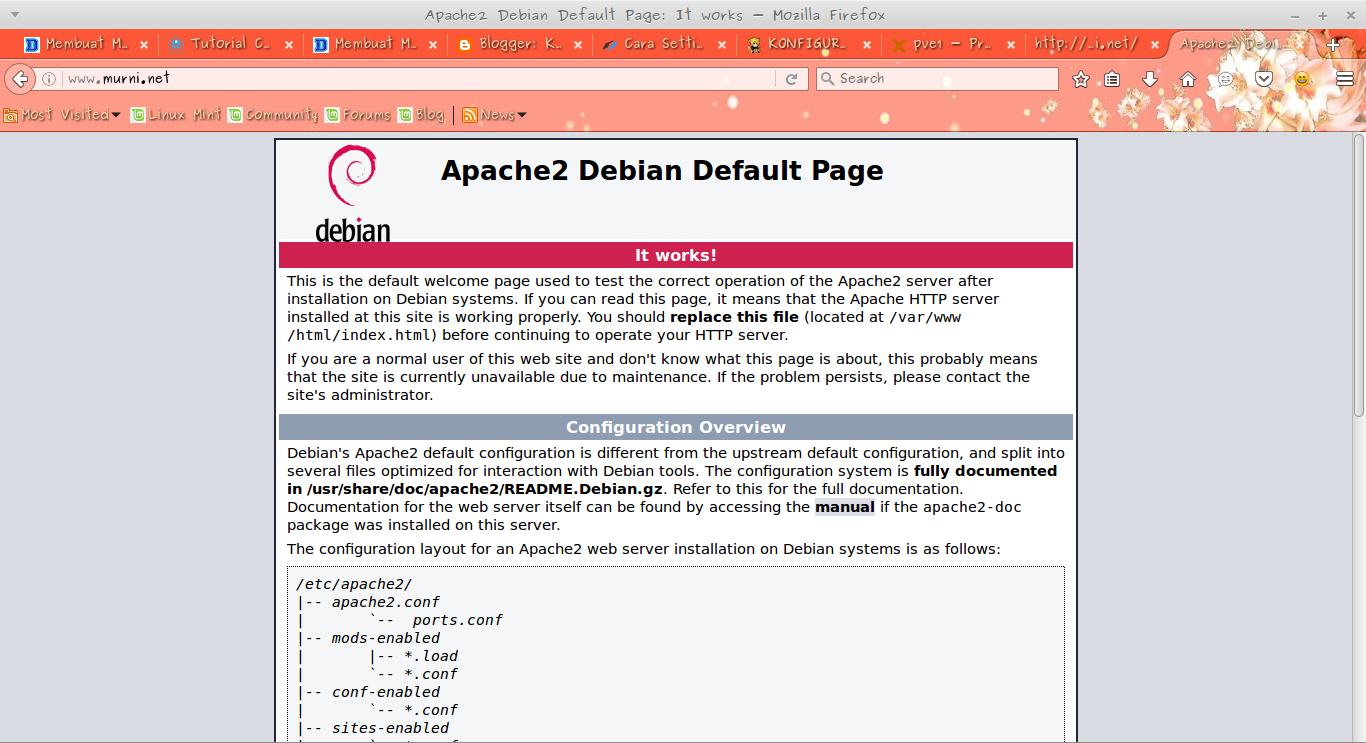The height and width of the screenshot is (743, 1366).
Task: Click the Apache2 Debian Default Page heading
Action: (x=662, y=171)
